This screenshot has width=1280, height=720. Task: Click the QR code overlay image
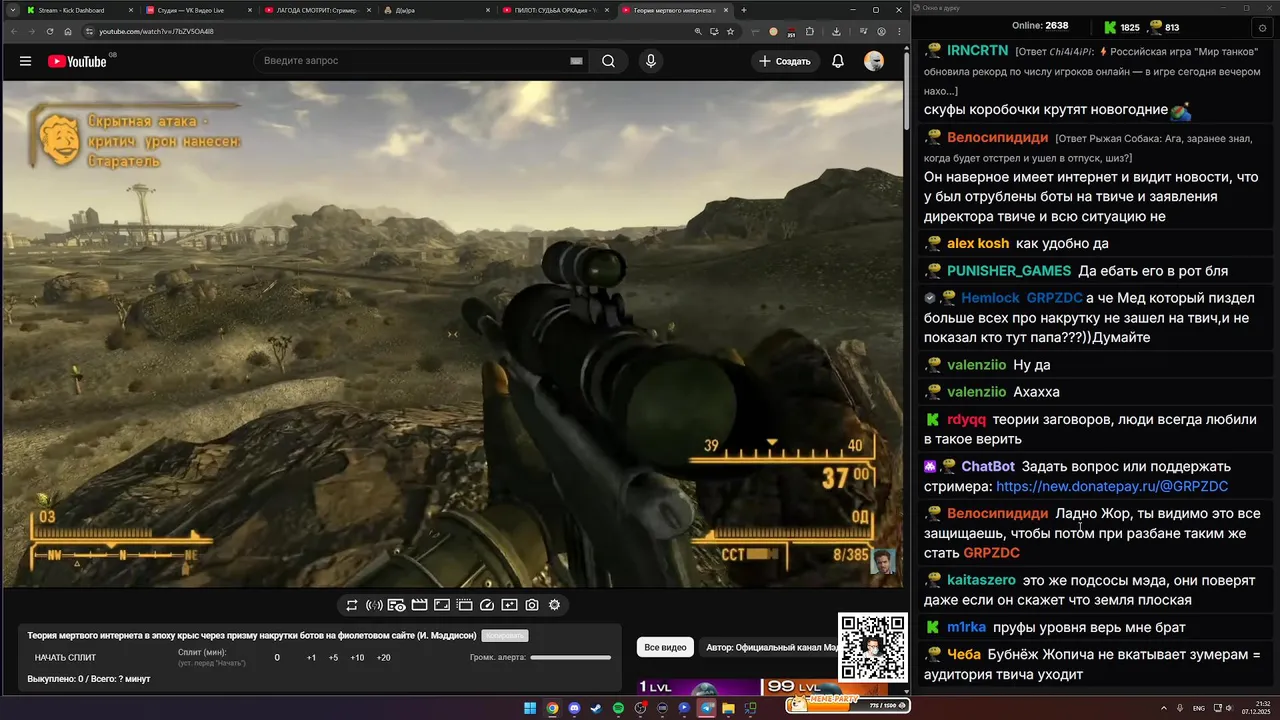pyautogui.click(x=873, y=648)
